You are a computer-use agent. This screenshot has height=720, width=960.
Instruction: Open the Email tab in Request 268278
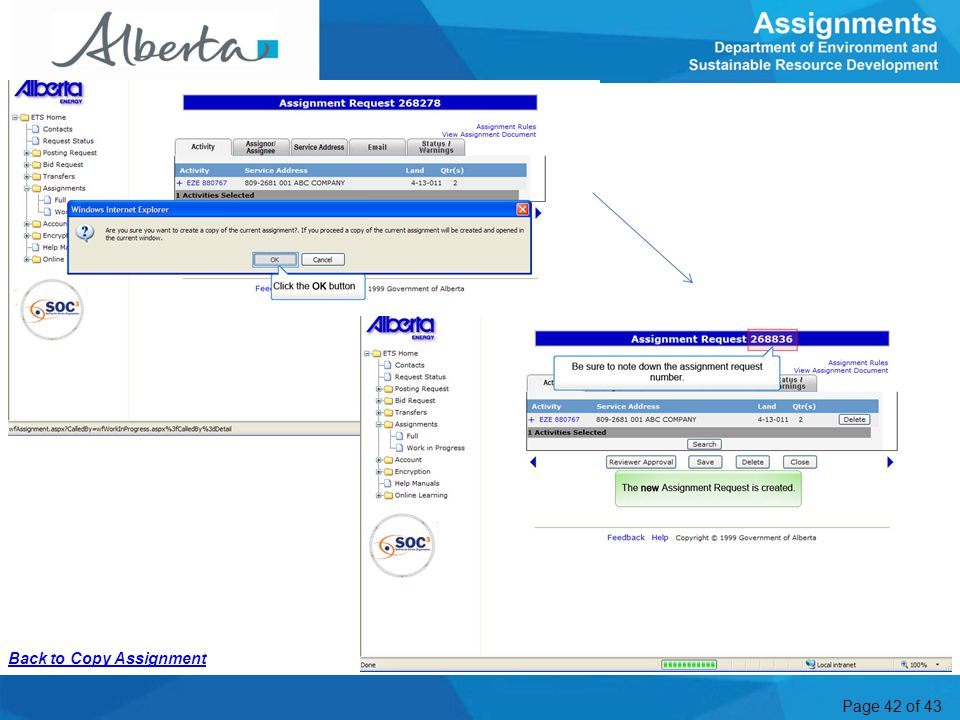point(377,147)
